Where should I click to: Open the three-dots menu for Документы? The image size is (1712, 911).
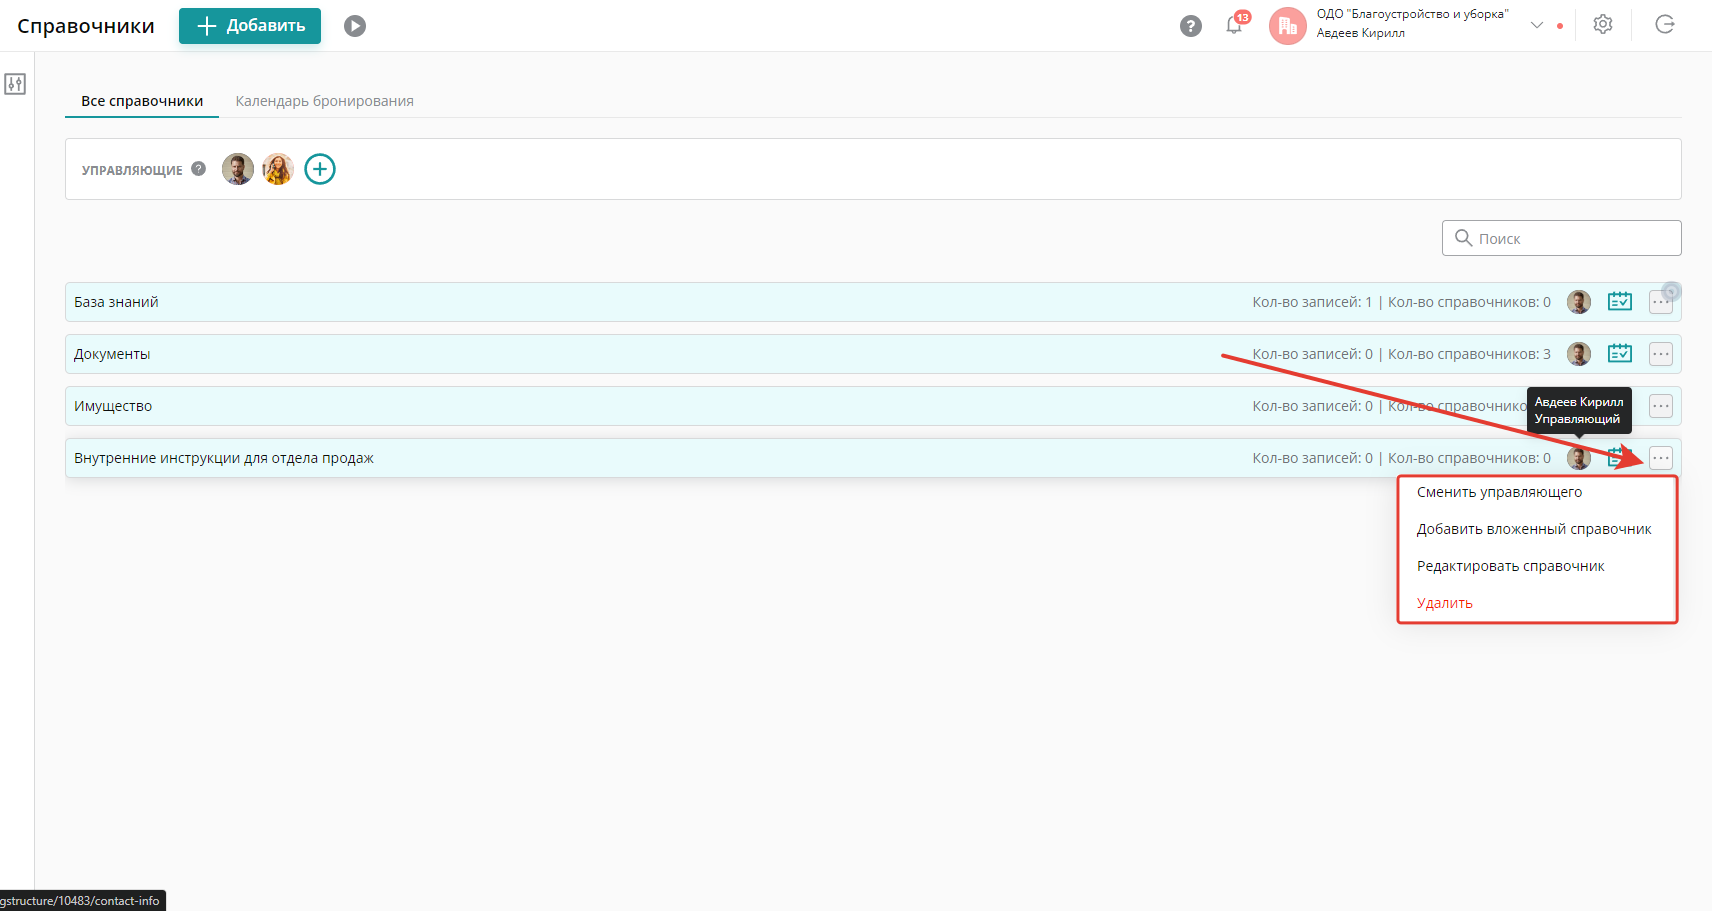coord(1661,354)
